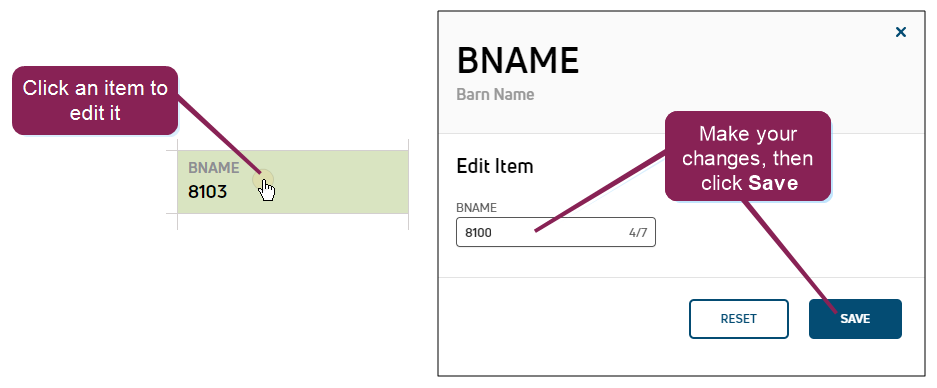Close the BNAME dialog with the X
937x388 pixels.
[x=901, y=32]
